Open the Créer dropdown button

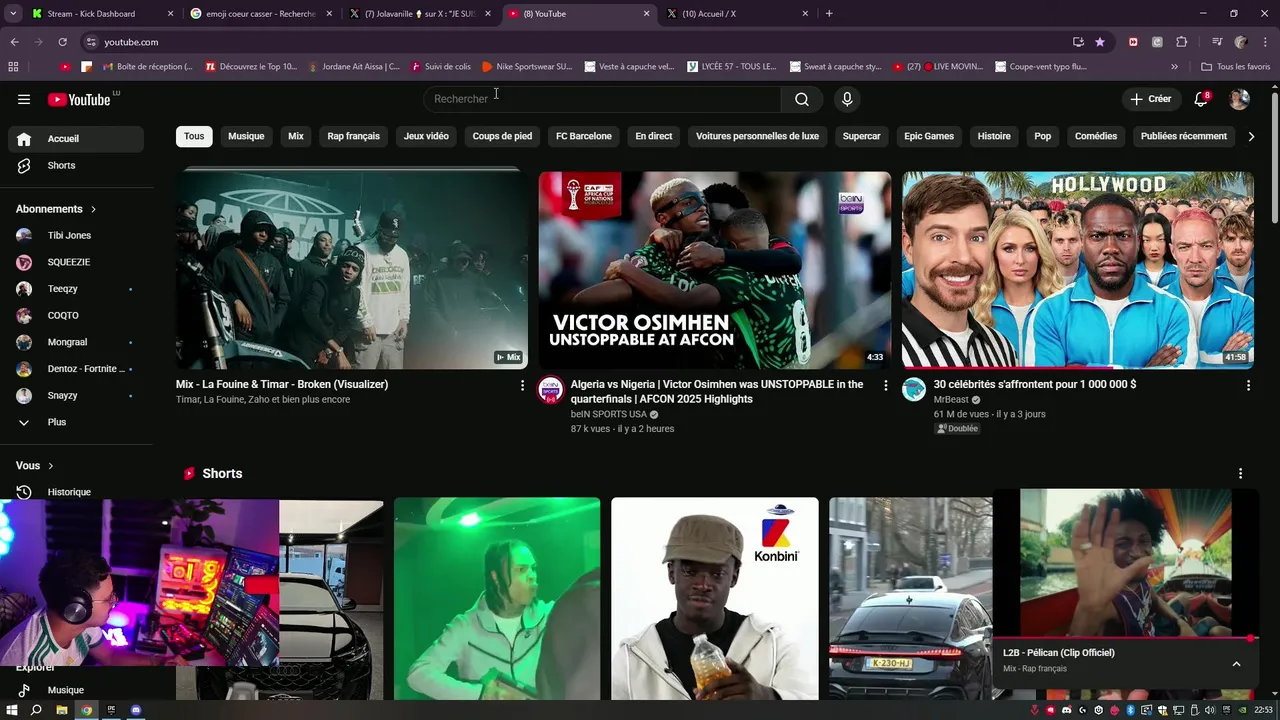[1151, 99]
